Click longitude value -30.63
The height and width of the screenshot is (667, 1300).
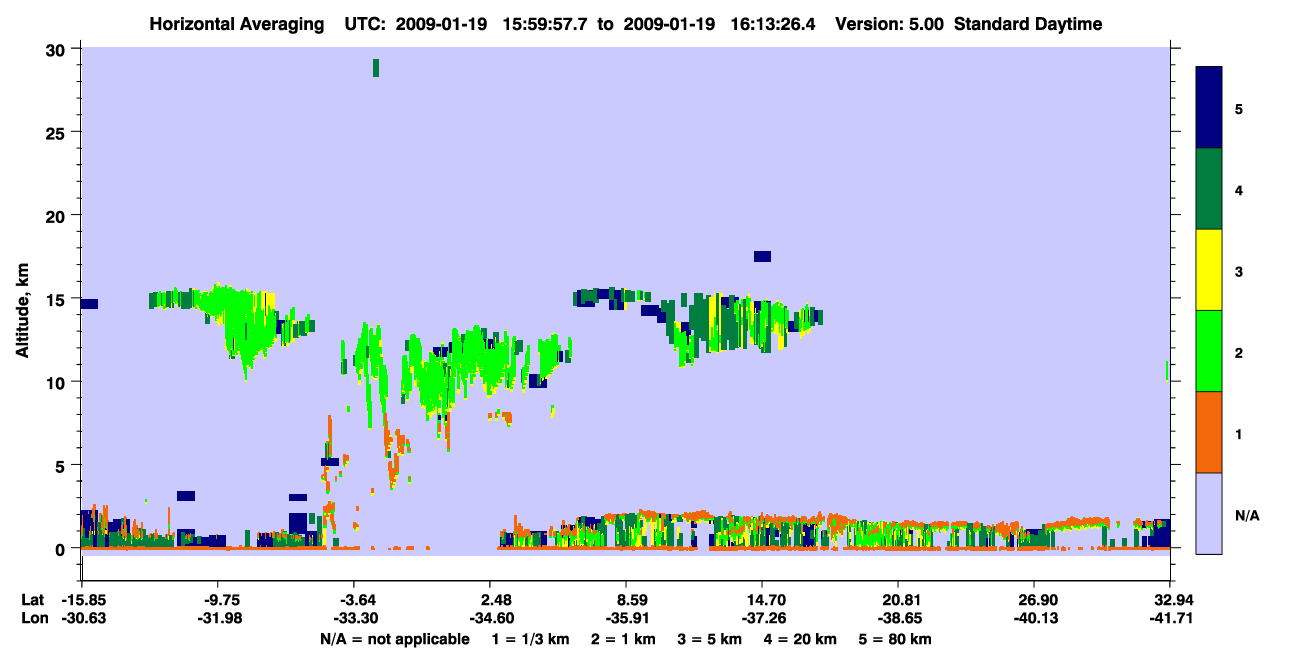click(82, 618)
